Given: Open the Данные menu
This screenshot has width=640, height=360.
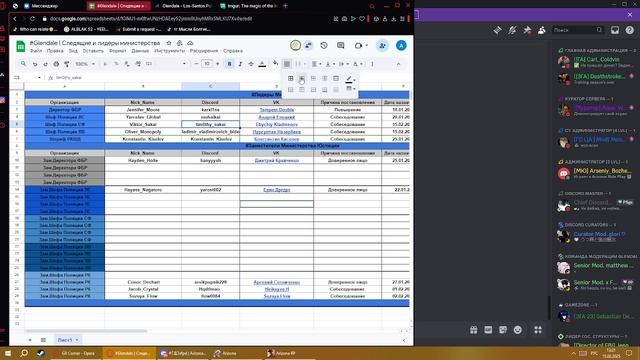Looking at the screenshot, I should [x=140, y=51].
